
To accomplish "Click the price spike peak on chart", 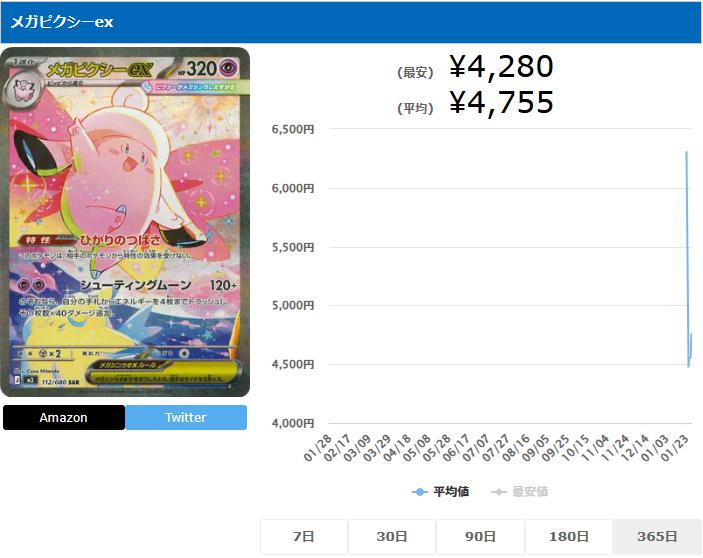I will 686,152.
